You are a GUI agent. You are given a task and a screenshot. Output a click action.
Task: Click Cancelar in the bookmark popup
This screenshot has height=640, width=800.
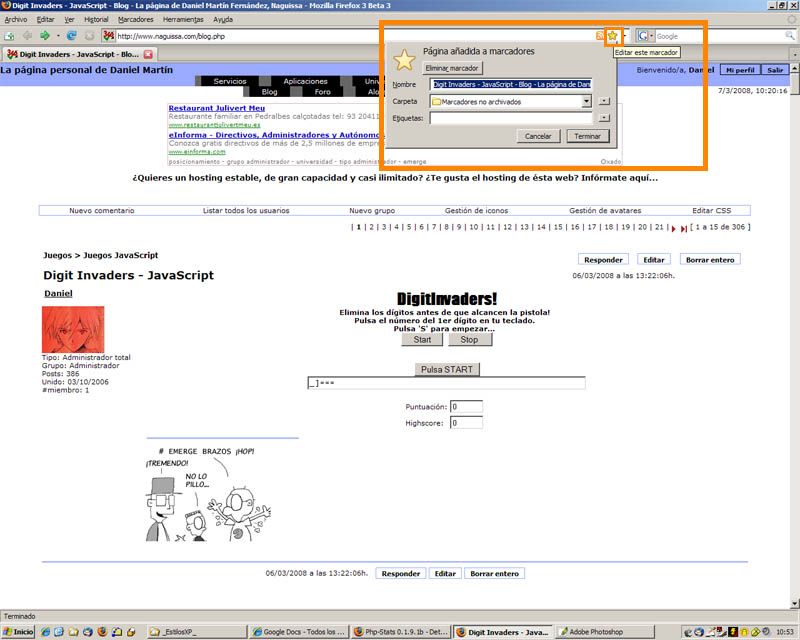click(x=538, y=136)
